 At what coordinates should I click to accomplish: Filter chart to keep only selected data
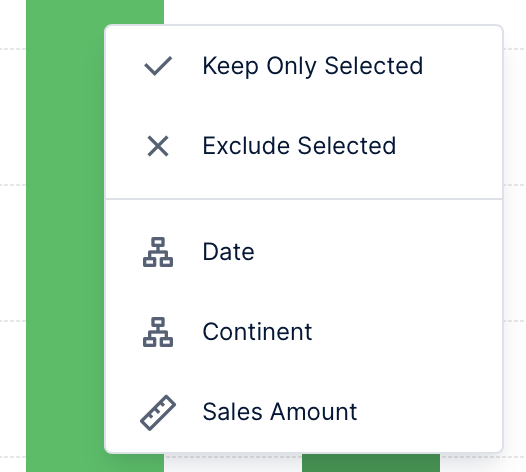pyautogui.click(x=304, y=66)
